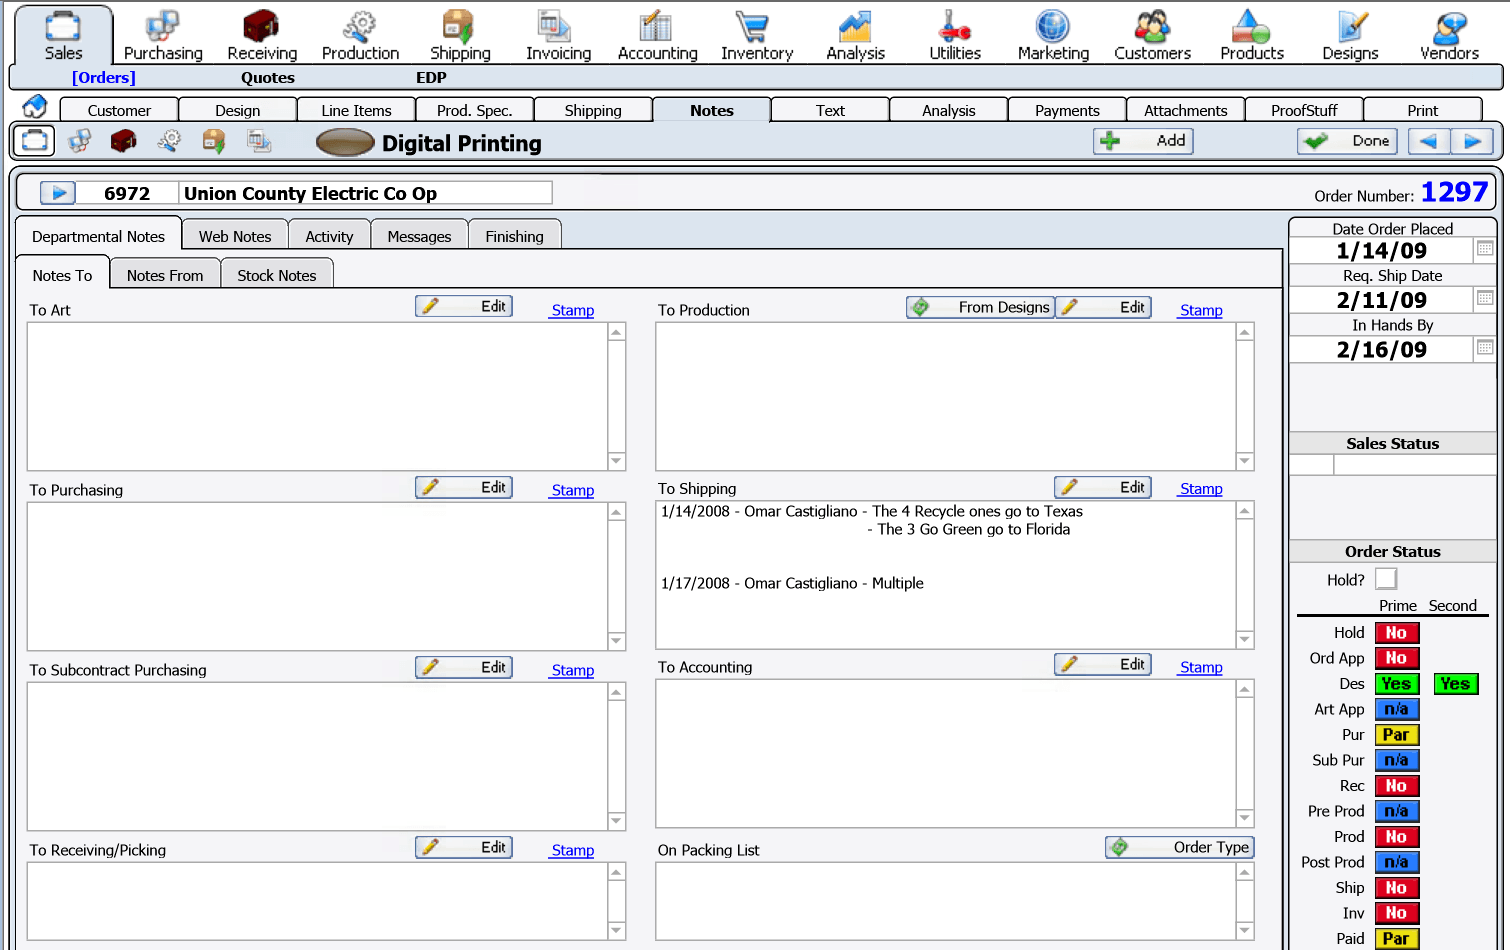Click the customer name field Union County Electric
Screen dimensions: 1510x950
(366, 193)
